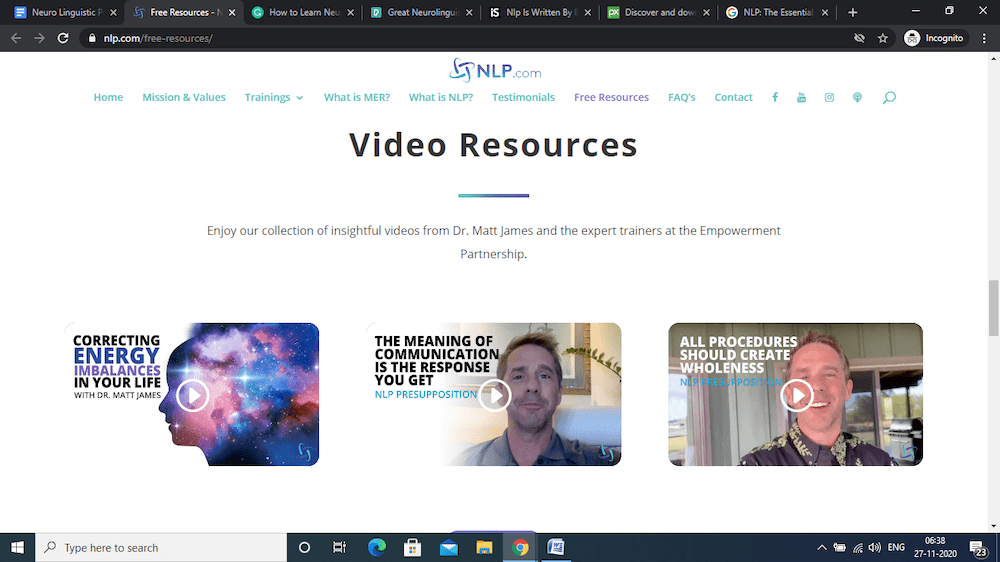Close the Free Resources tab
The height and width of the screenshot is (562, 1000).
click(x=232, y=12)
